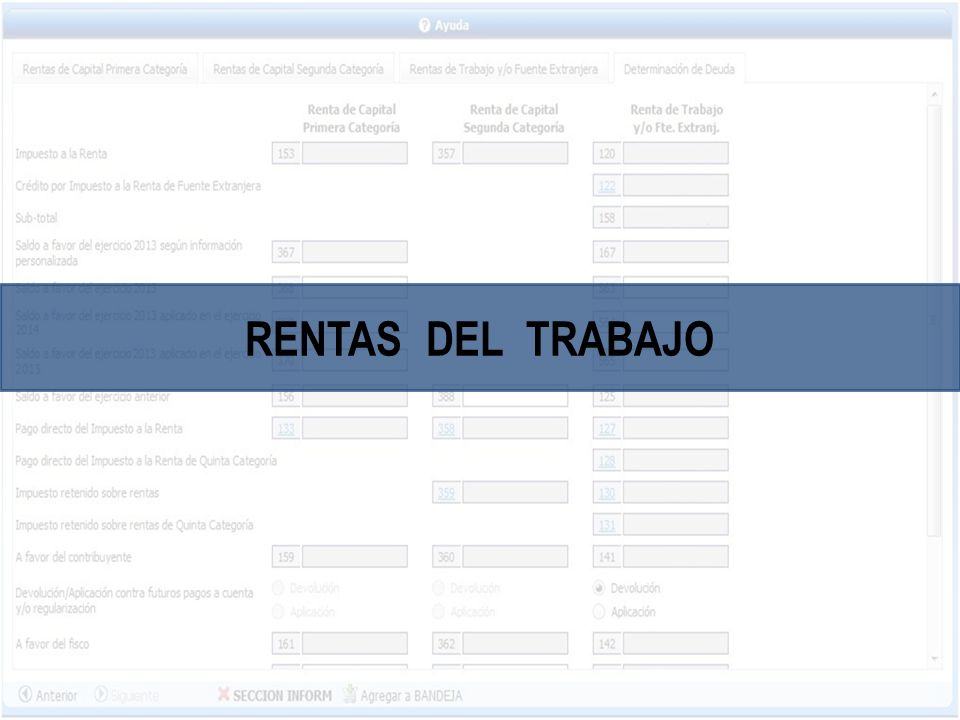This screenshot has width=960, height=720.
Task: Open casilla 130 link for Impuesto retenido
Action: point(607,493)
